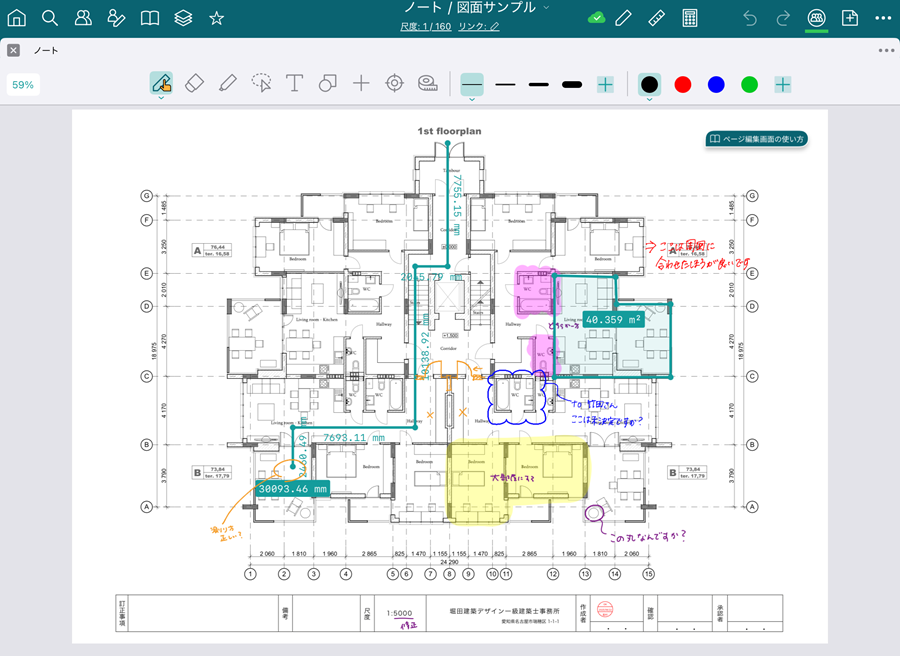900x656 pixels.
Task: Pick the shapes tool
Action: 328,84
